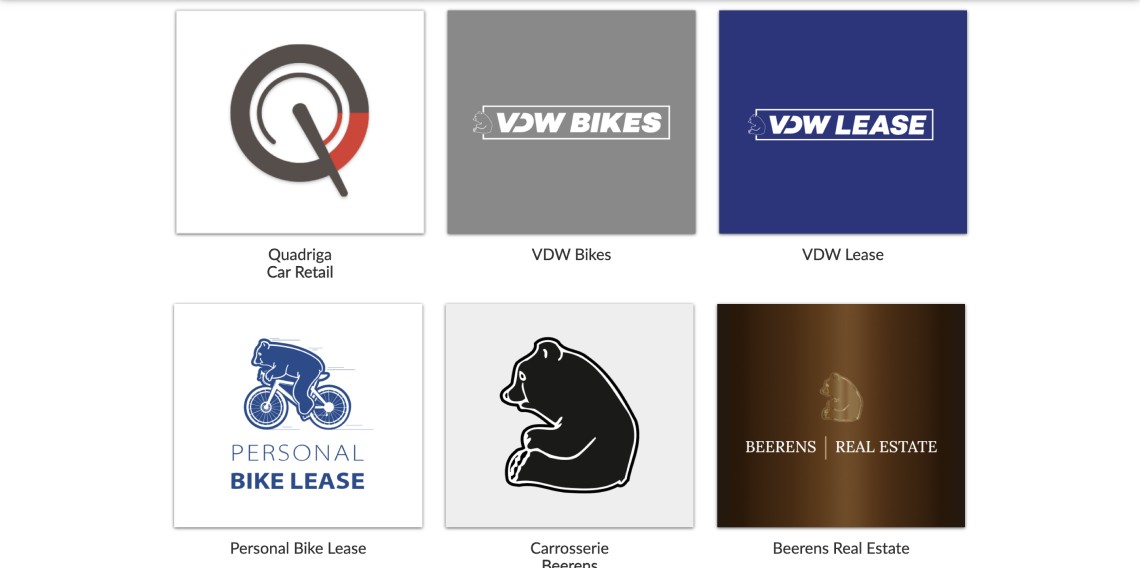Click the small bear icon beside VDW Lease
The height and width of the screenshot is (570, 1140).
click(756, 124)
